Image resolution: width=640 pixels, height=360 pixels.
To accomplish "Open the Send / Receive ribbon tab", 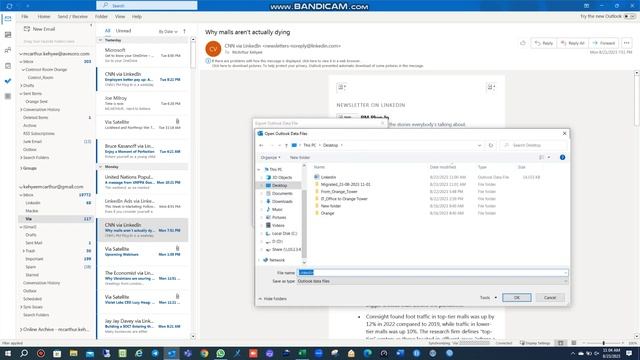I will point(73,17).
